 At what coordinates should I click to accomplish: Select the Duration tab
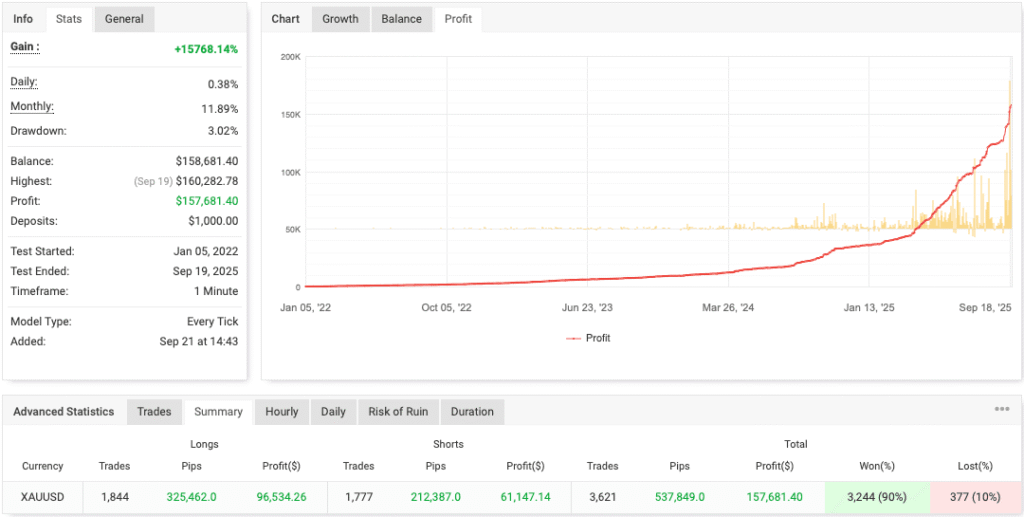click(472, 412)
